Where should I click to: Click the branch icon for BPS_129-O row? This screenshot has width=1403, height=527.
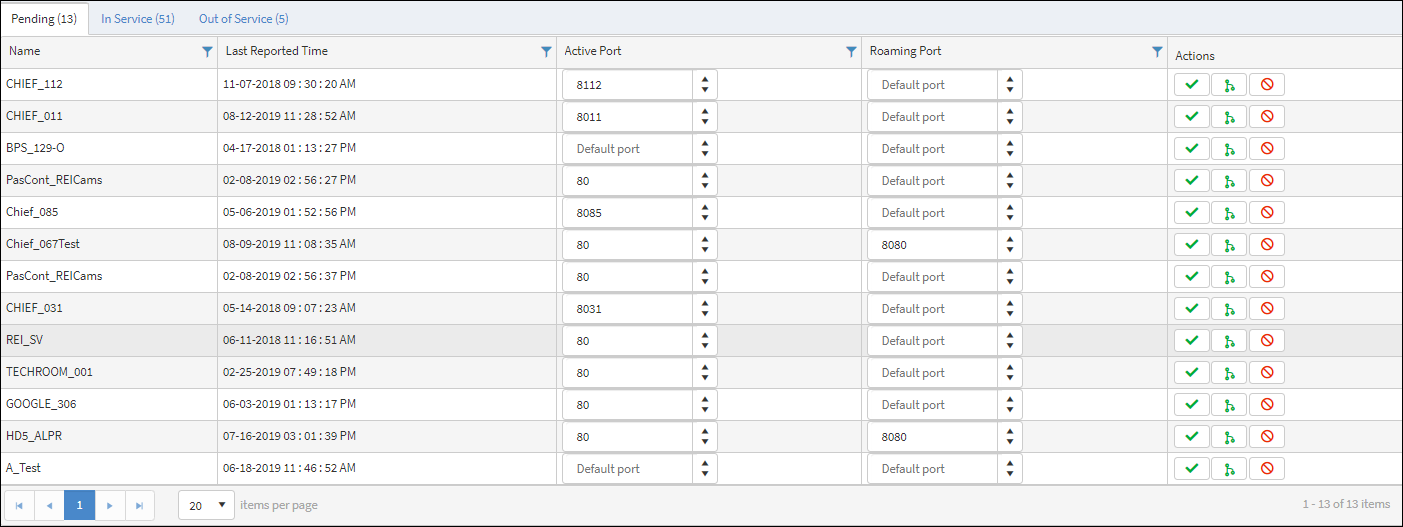coord(1229,149)
